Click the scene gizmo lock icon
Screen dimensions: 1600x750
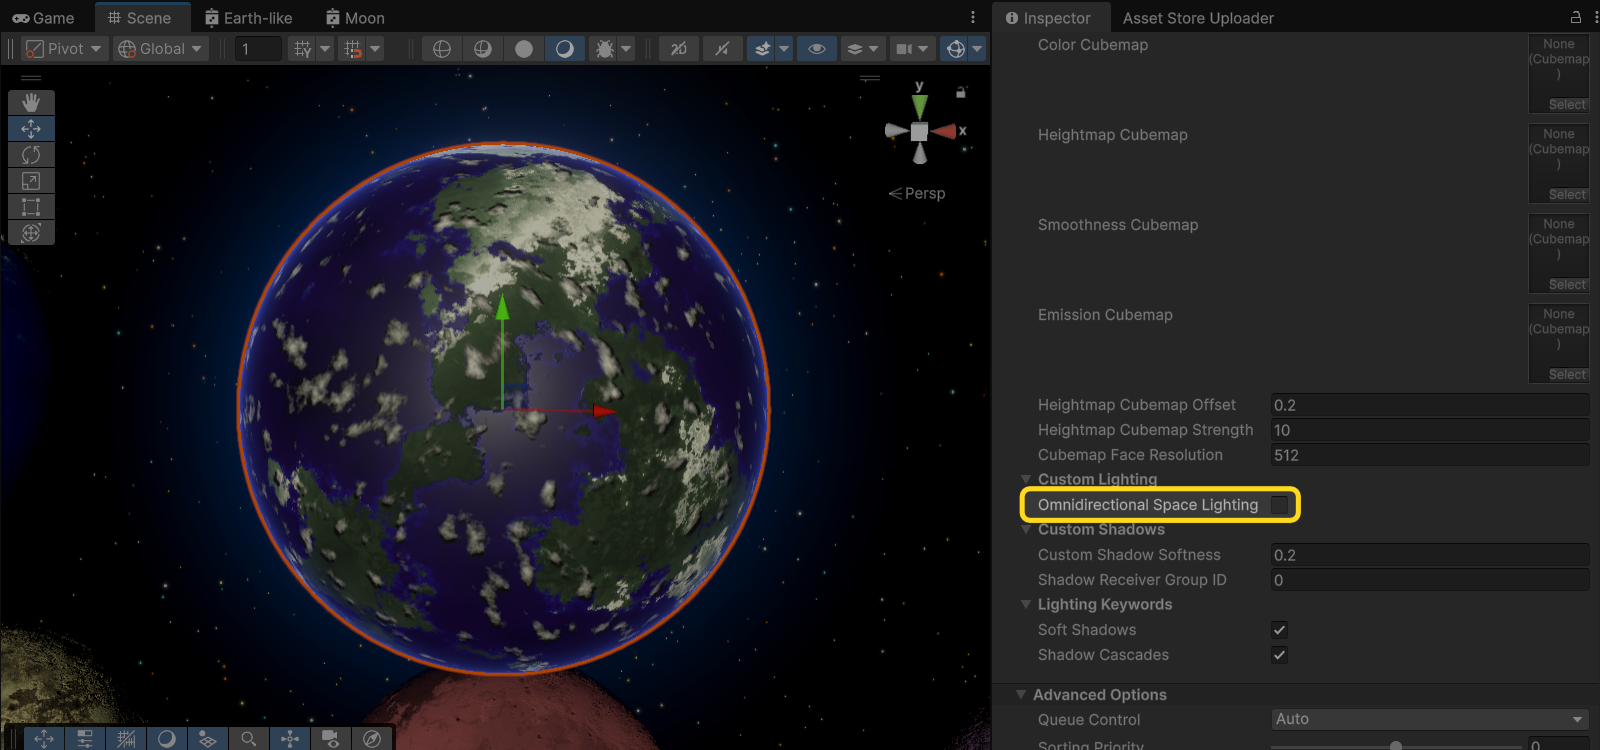tap(961, 92)
